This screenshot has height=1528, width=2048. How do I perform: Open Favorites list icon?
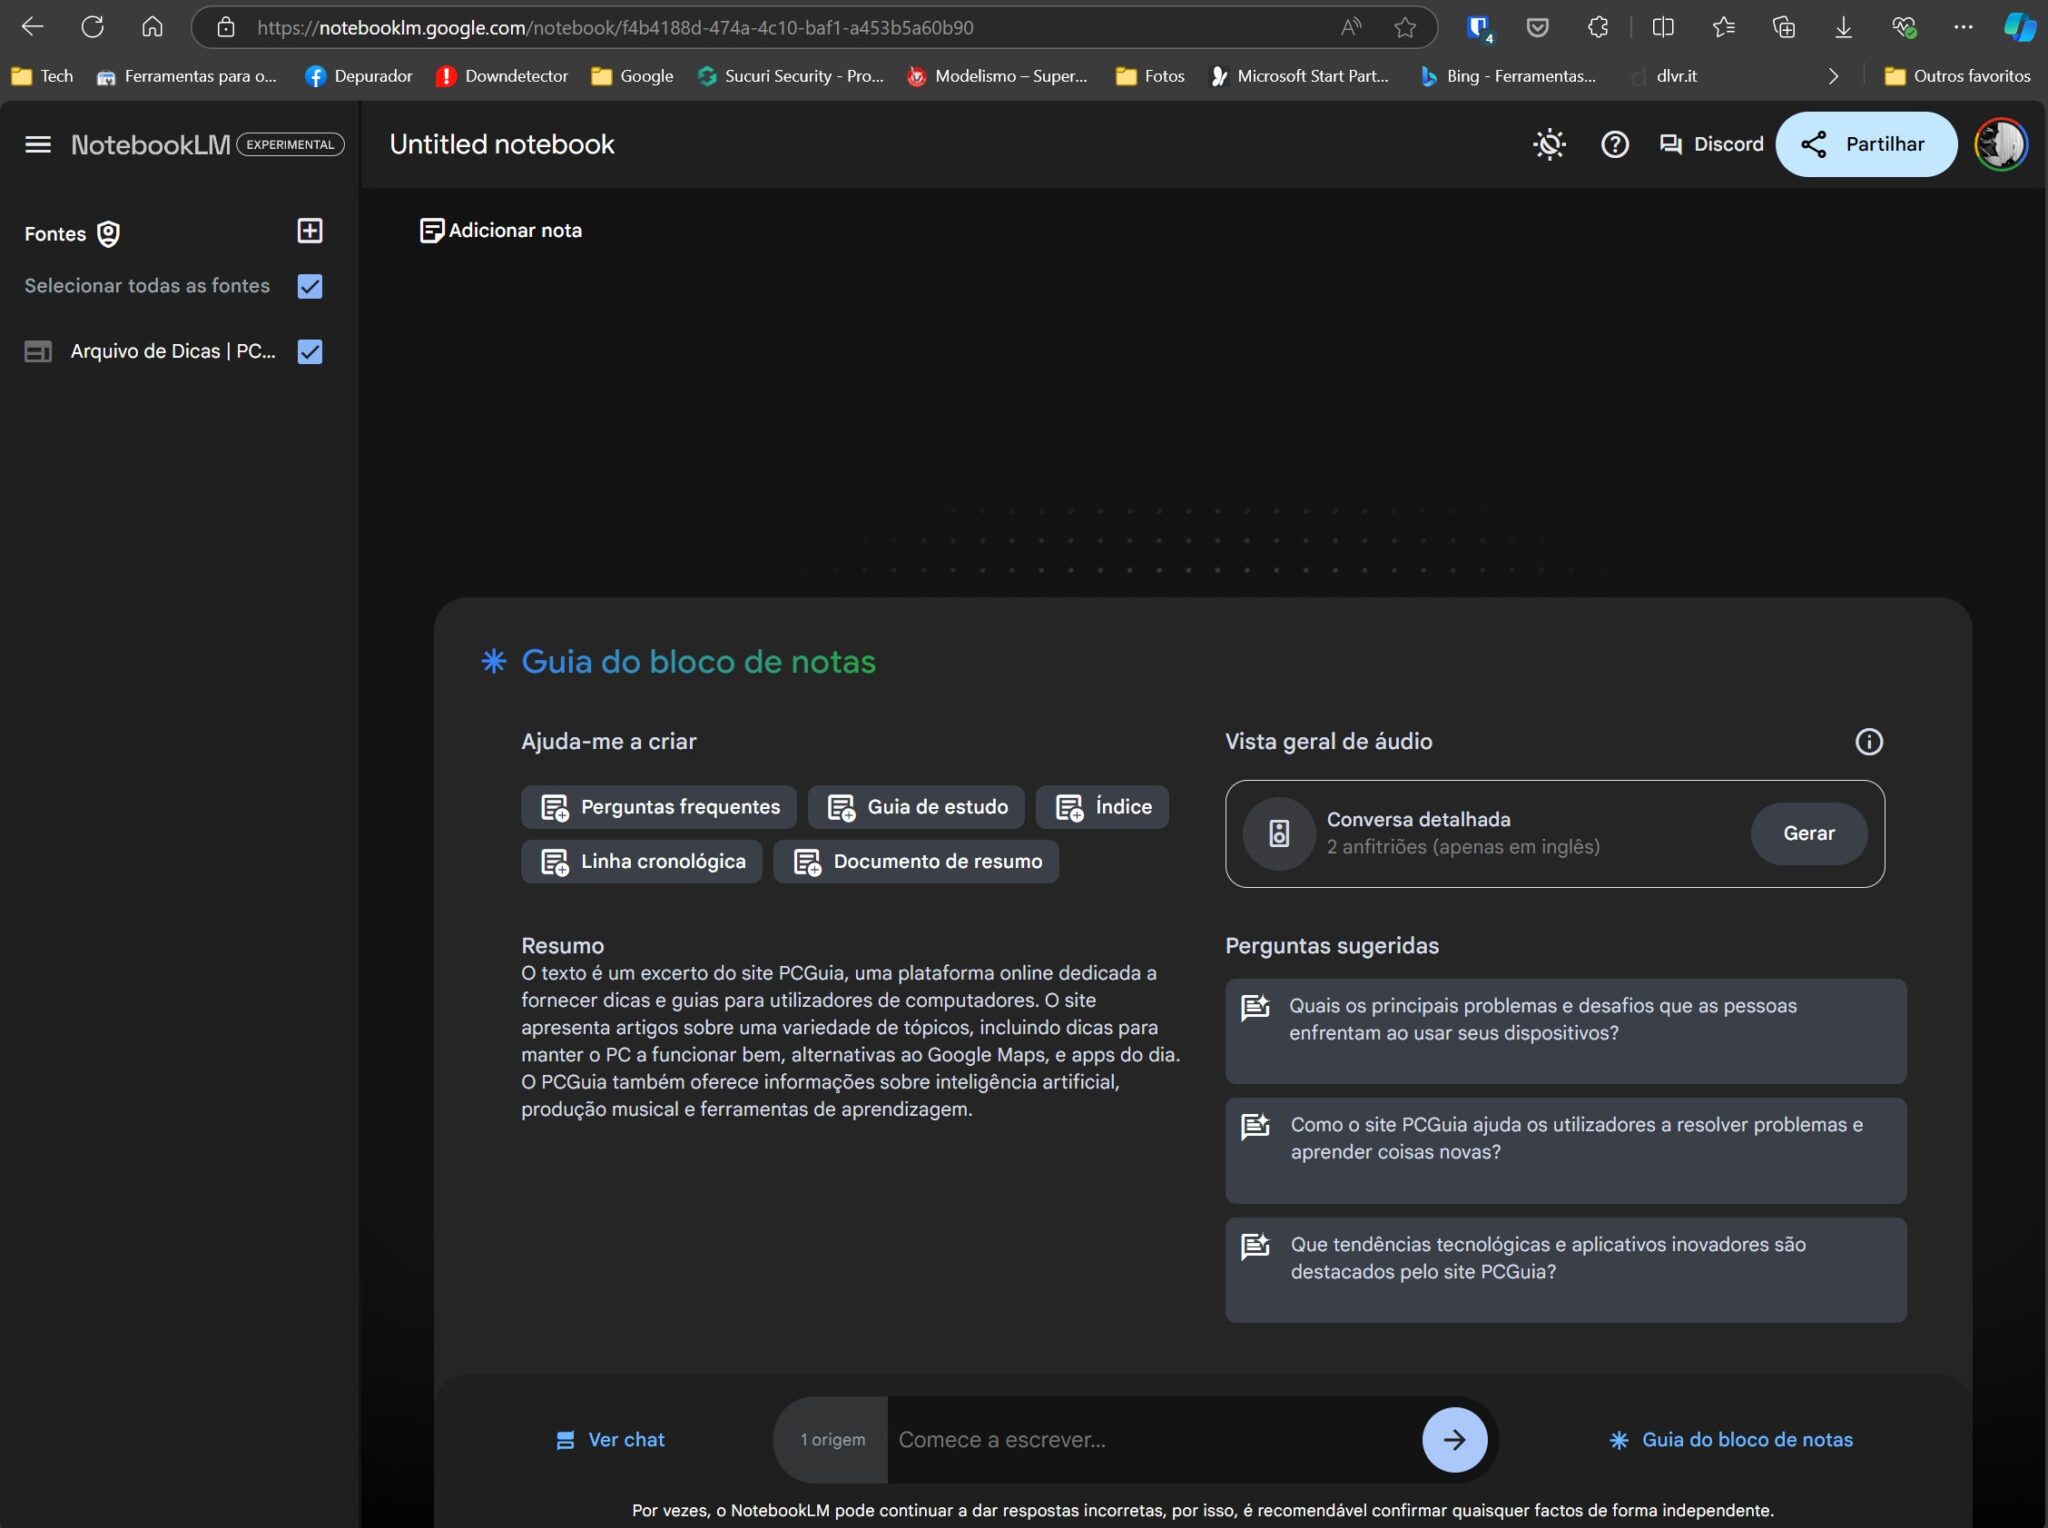pyautogui.click(x=1723, y=27)
